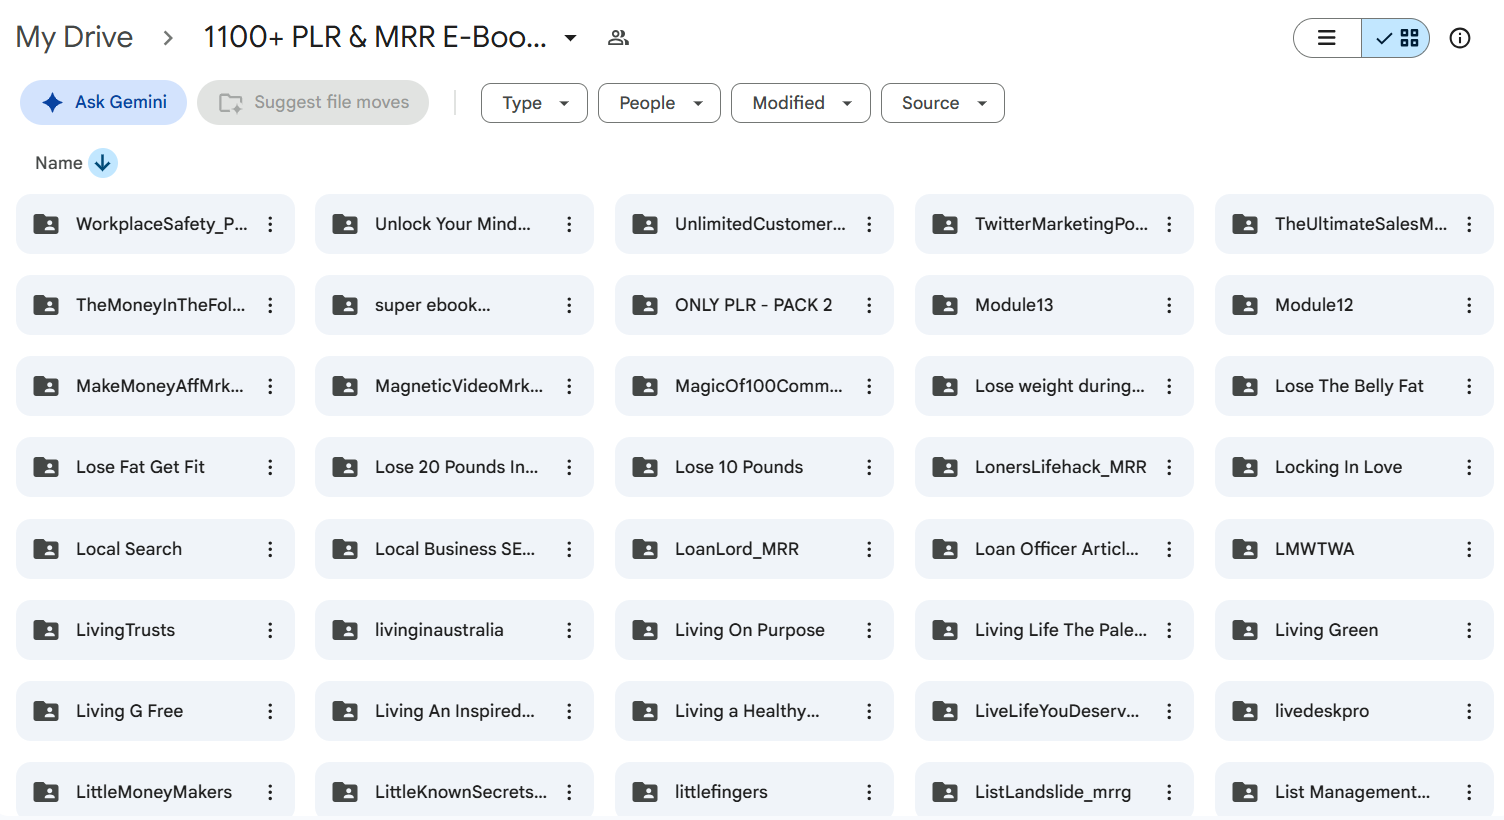Open more actions for LoanLord_MRR folder
The image size is (1504, 820).
coord(869,549)
